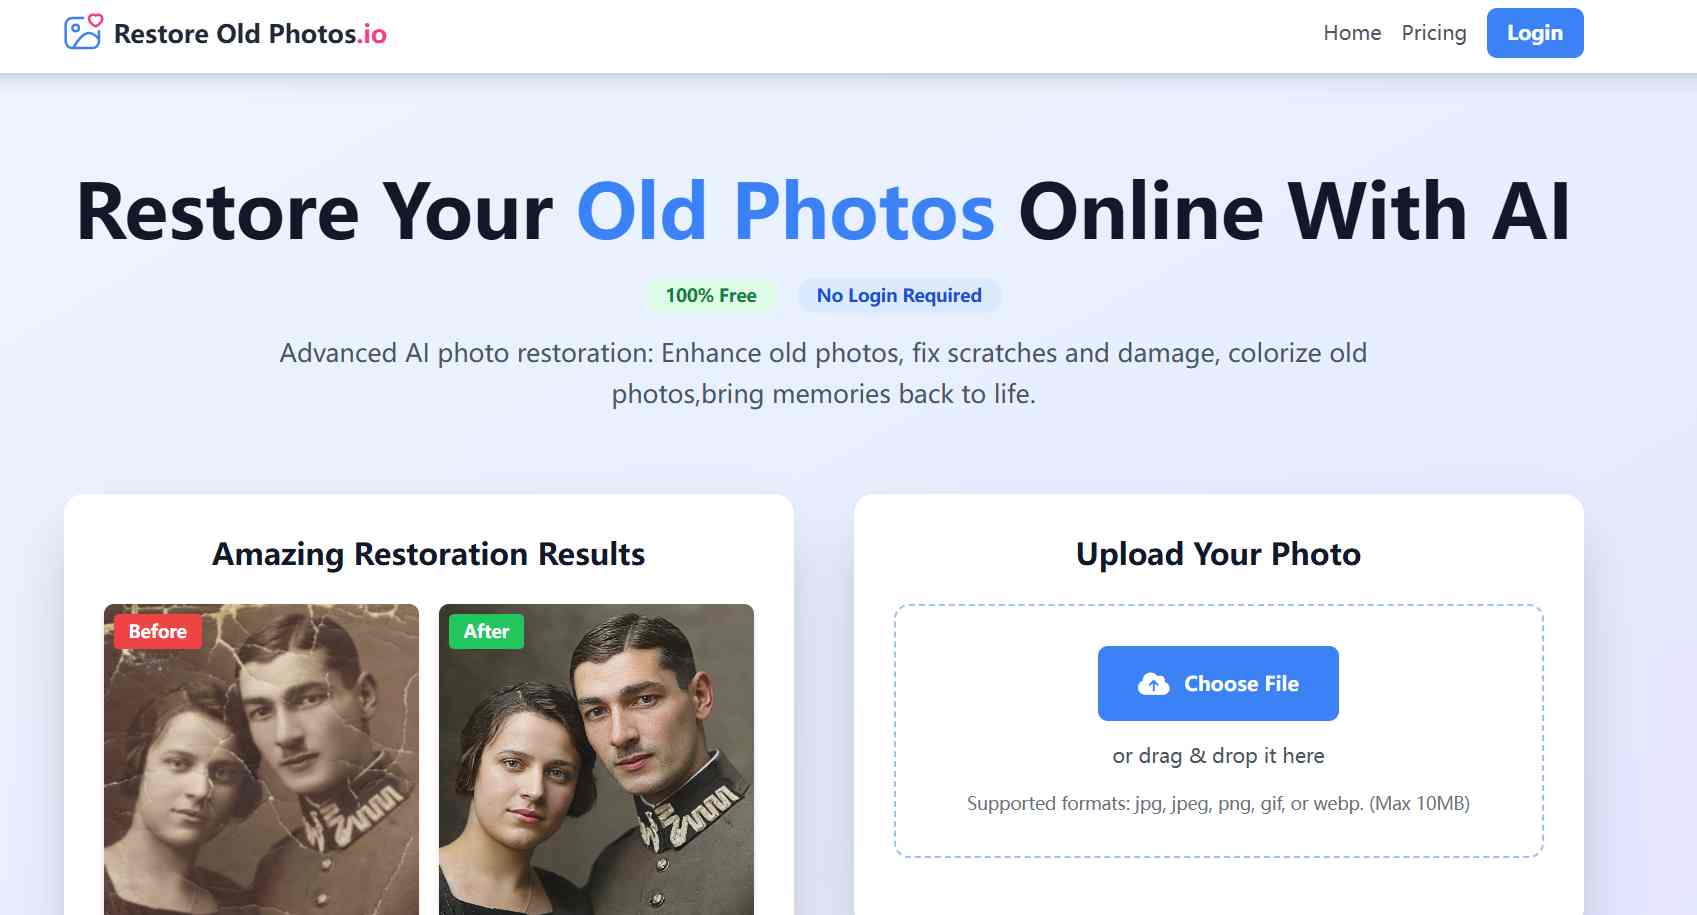
Task: Click the red Before label badge
Action: point(157,632)
